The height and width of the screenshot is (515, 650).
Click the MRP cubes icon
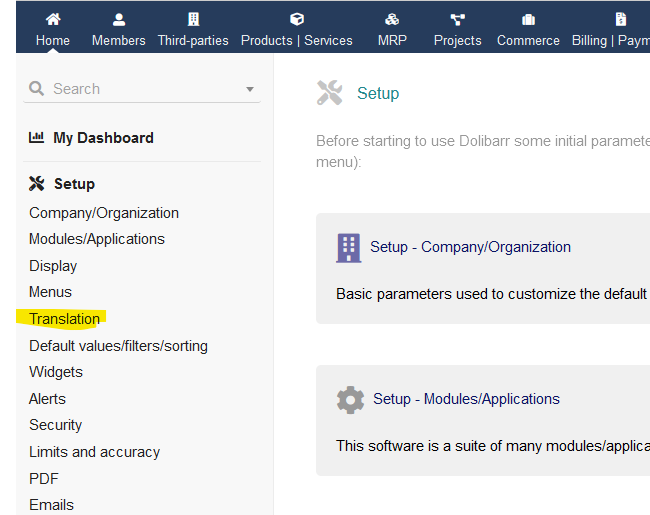(392, 19)
